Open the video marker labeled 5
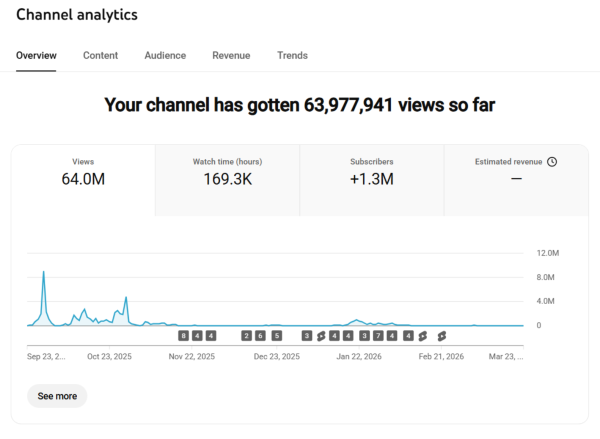The height and width of the screenshot is (439, 600). point(276,336)
